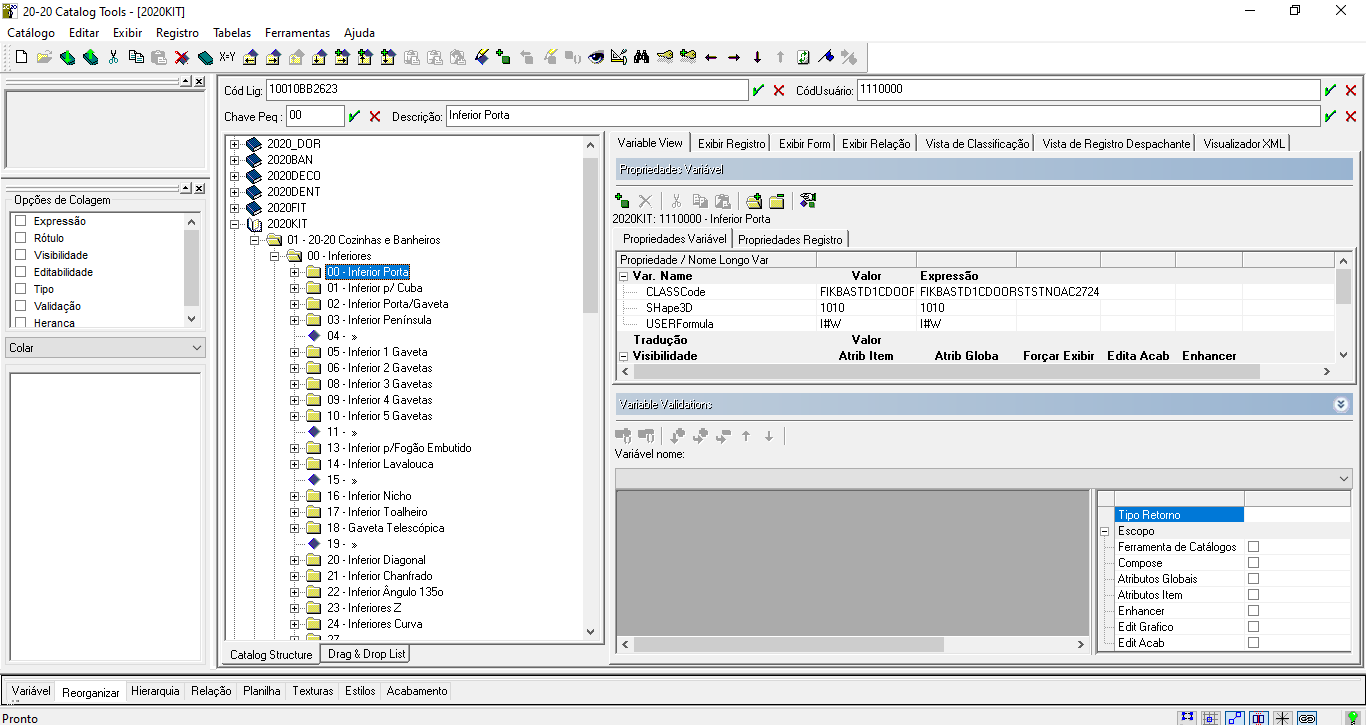1366x725 pixels.
Task: Enable the Enhancer scope checkbox
Action: (1253, 611)
